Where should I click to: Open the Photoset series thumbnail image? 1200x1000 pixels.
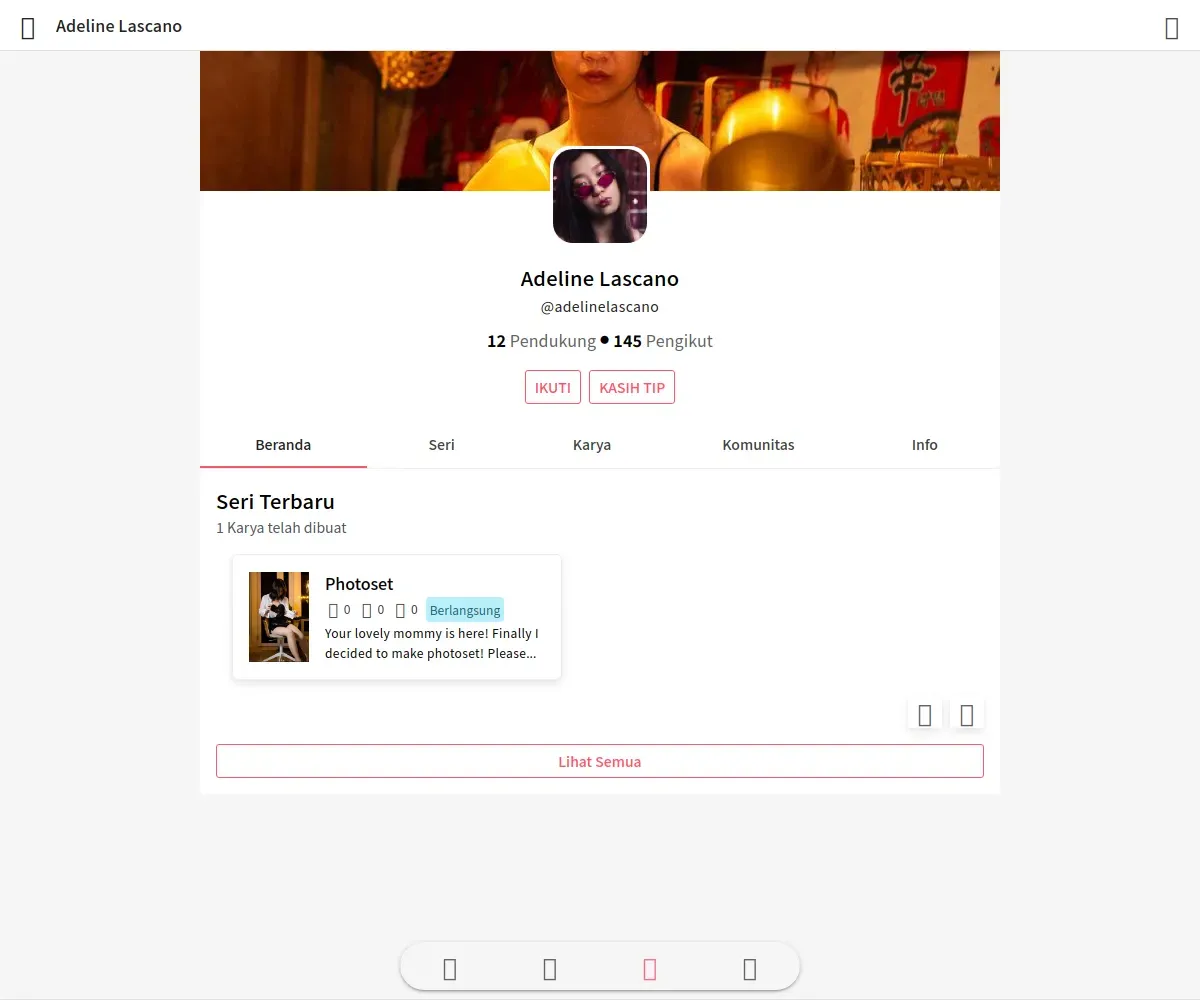click(279, 617)
